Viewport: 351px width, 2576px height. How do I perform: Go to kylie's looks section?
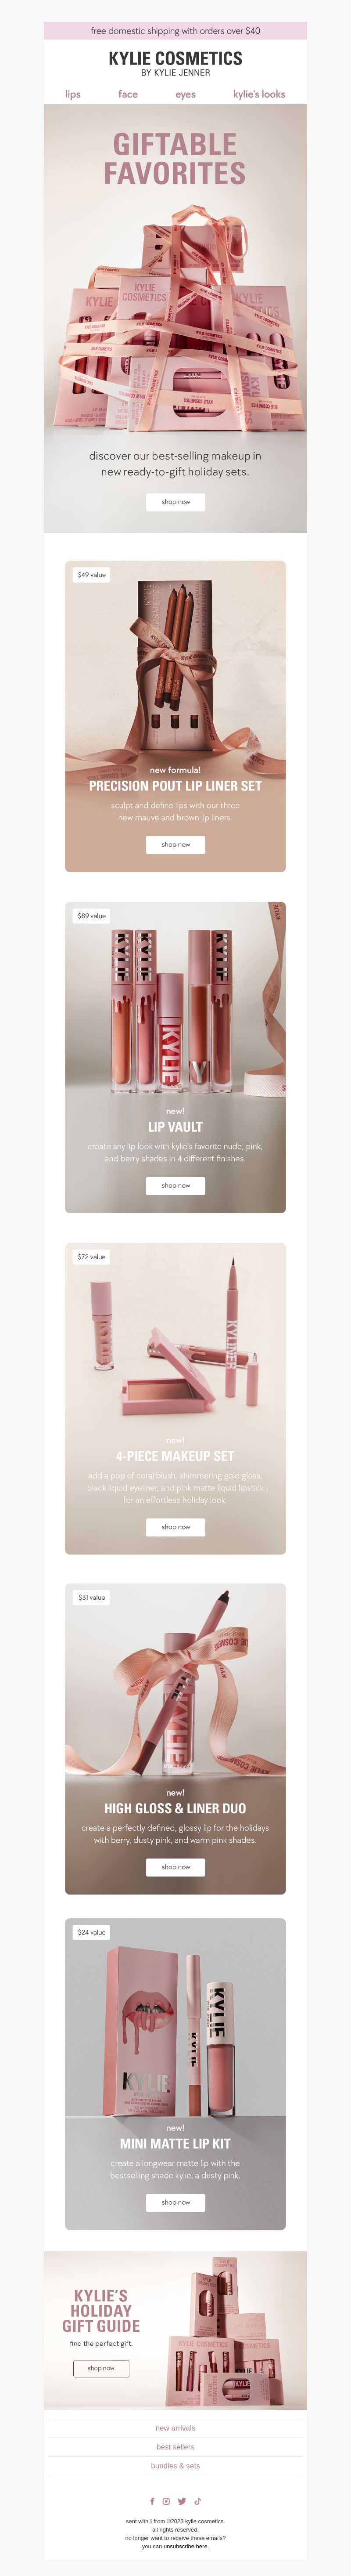point(259,94)
